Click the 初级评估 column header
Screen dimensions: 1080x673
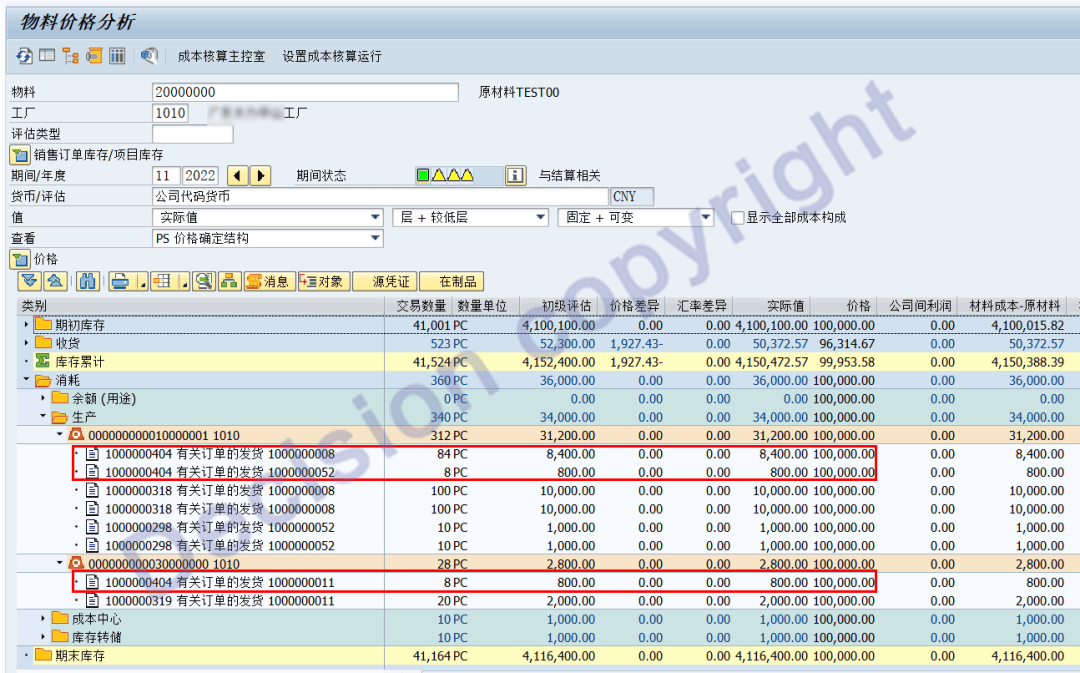[559, 306]
